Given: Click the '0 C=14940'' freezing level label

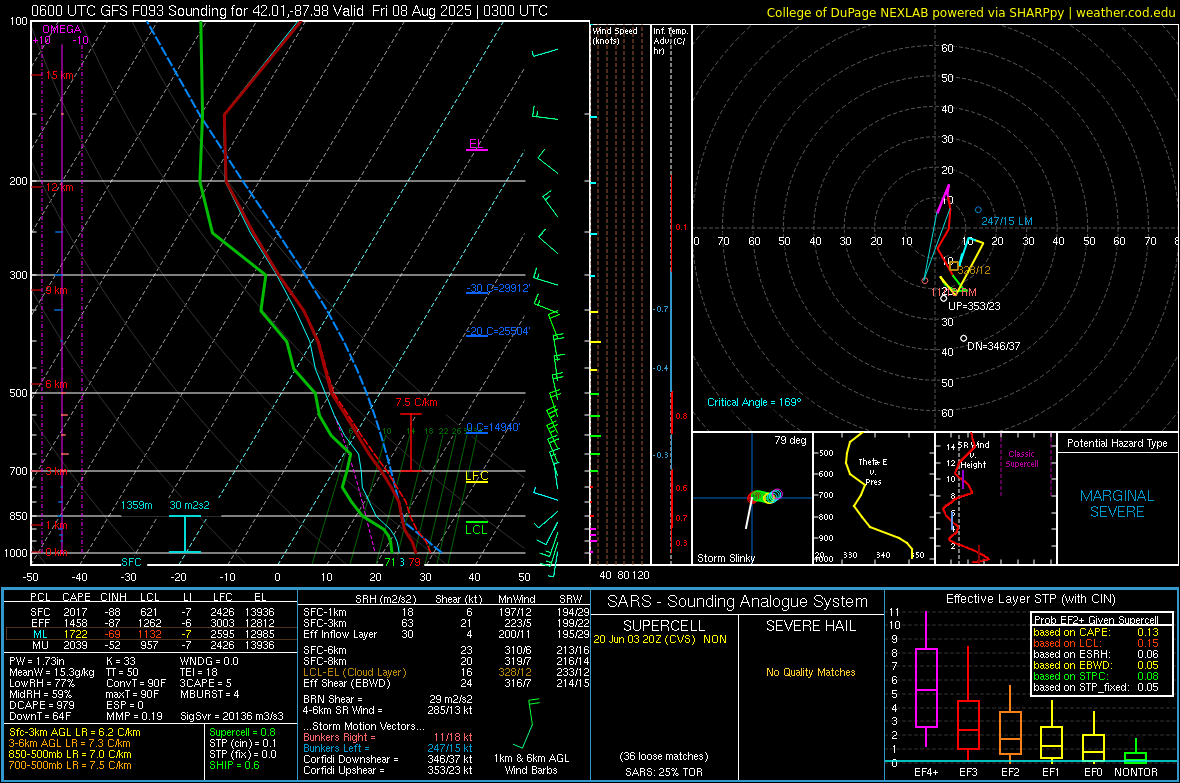Looking at the screenshot, I should coord(493,428).
